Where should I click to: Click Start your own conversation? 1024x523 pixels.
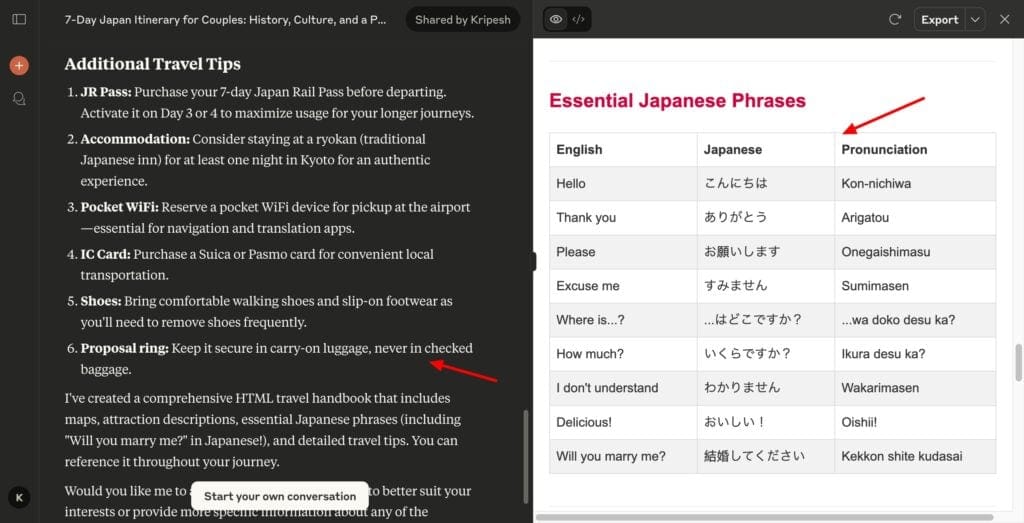[x=280, y=496]
